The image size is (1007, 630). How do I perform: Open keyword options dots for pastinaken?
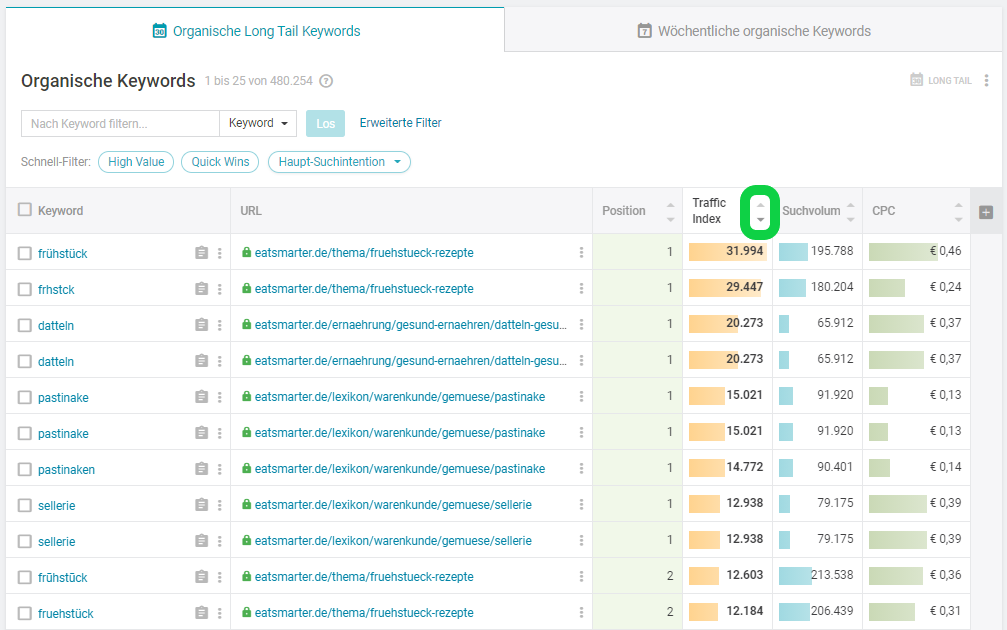click(x=220, y=469)
